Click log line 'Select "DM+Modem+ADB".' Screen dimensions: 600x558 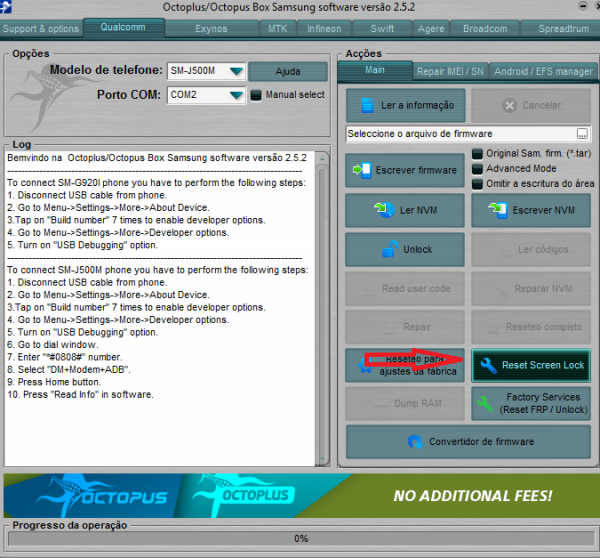click(x=69, y=370)
